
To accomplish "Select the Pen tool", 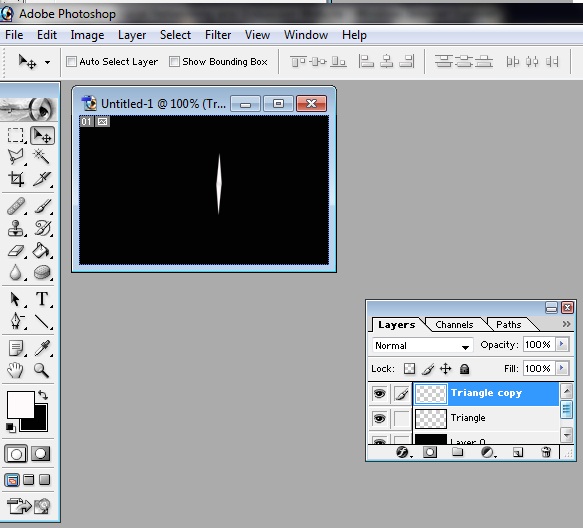I will pyautogui.click(x=16, y=321).
